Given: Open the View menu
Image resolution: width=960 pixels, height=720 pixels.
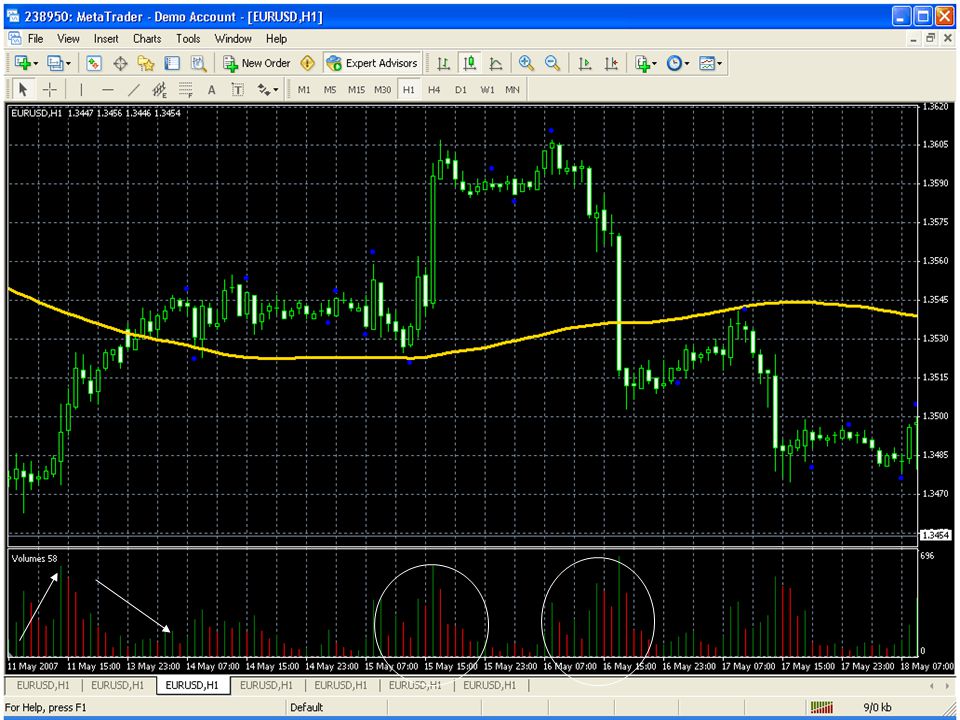Looking at the screenshot, I should tap(69, 39).
